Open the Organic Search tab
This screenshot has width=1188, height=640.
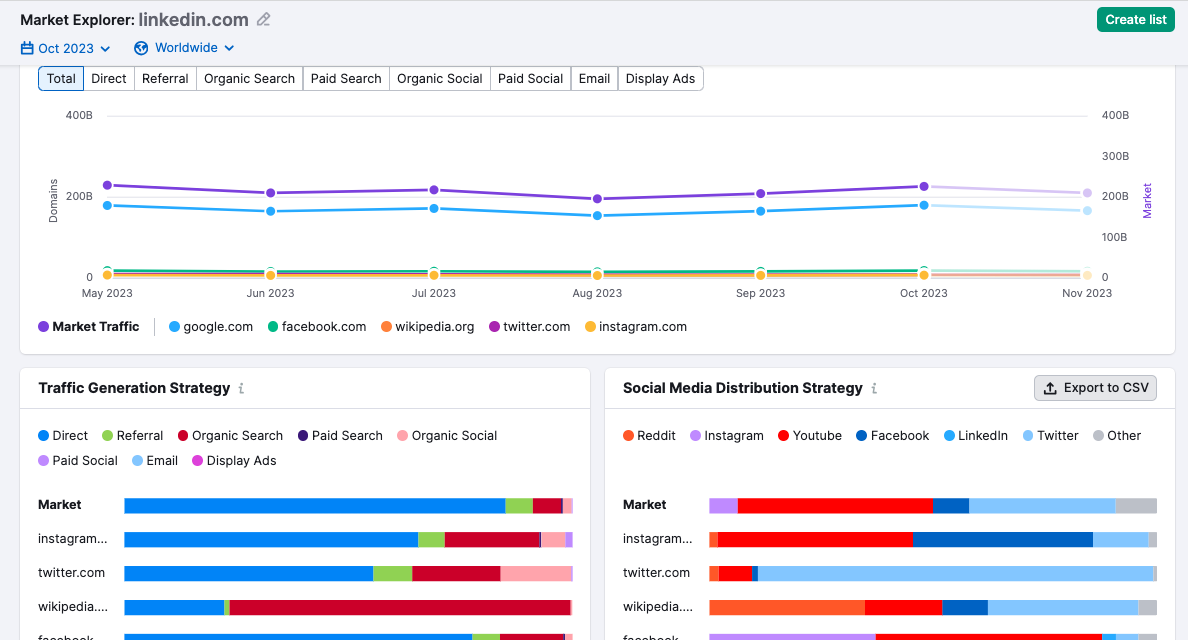point(249,79)
